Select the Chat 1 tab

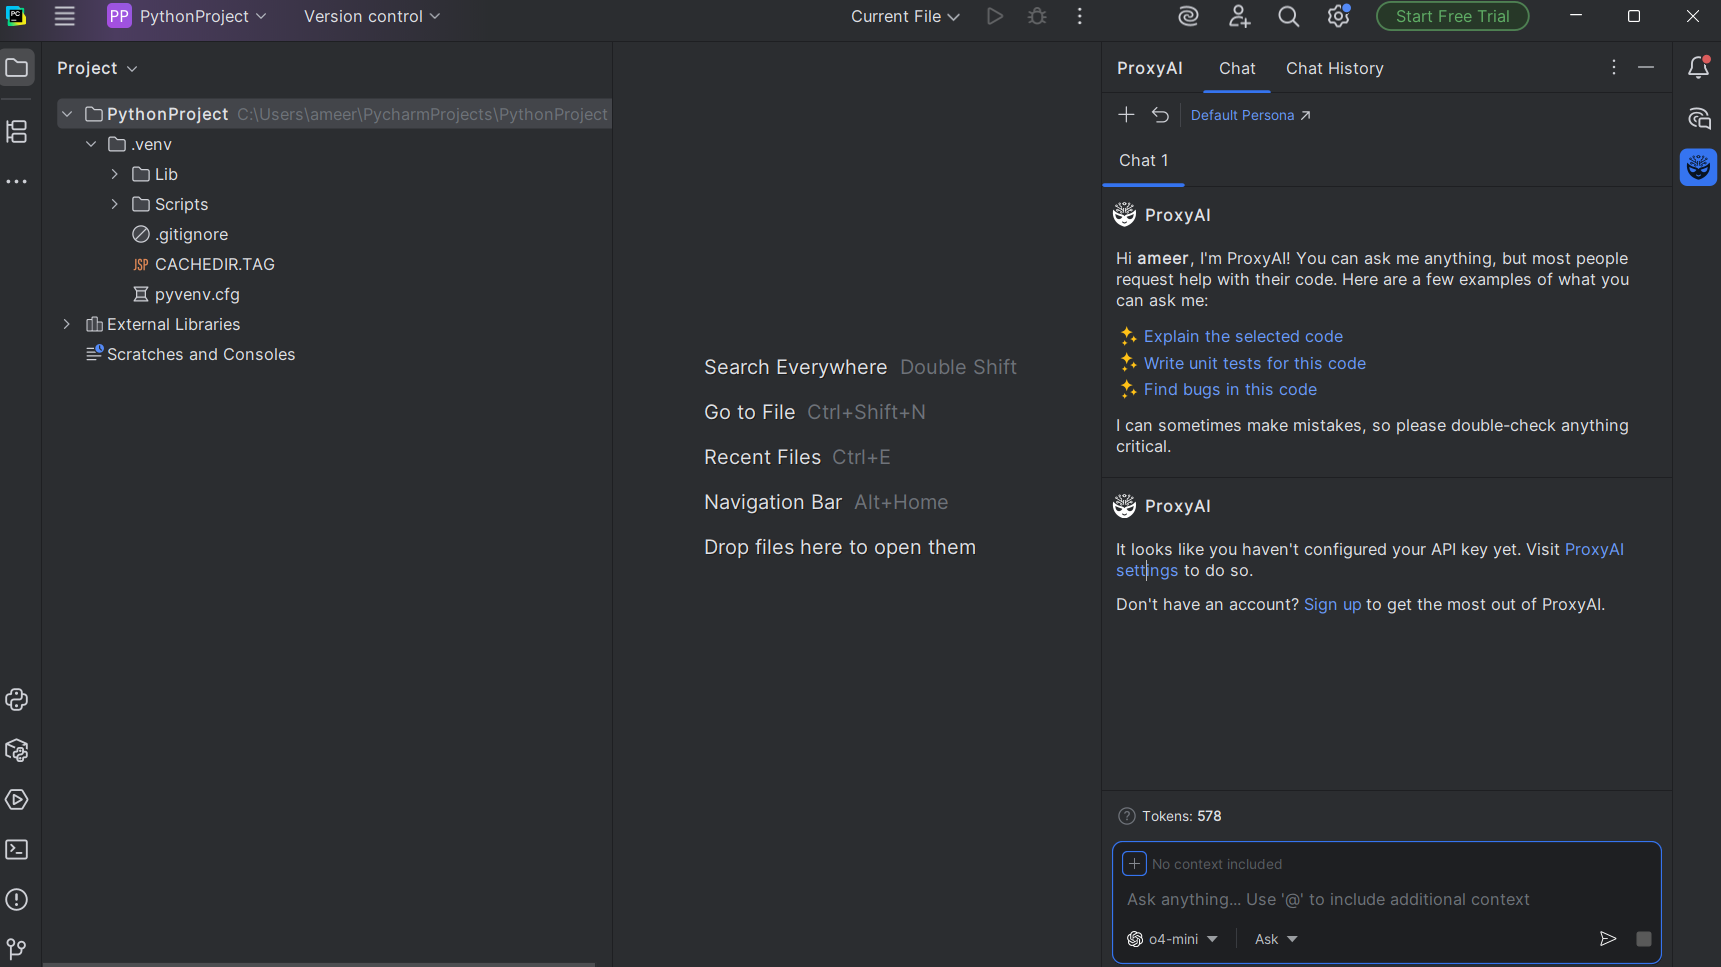pos(1143,160)
